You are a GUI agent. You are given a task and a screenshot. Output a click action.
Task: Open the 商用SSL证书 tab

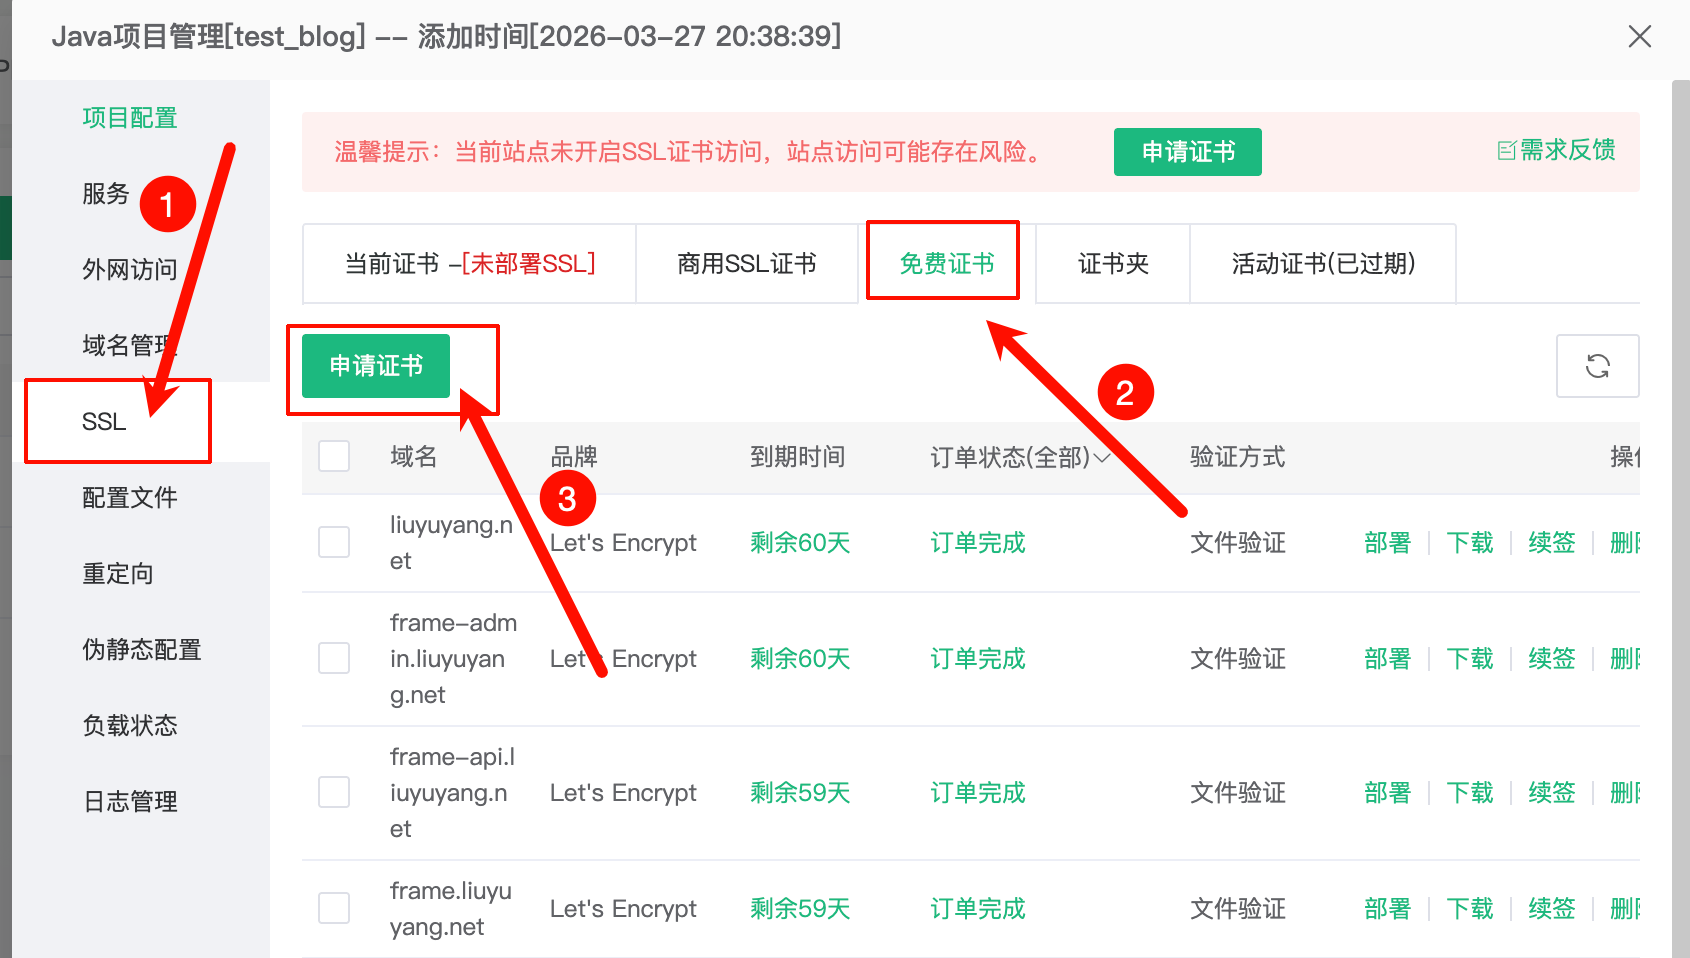pyautogui.click(x=746, y=263)
